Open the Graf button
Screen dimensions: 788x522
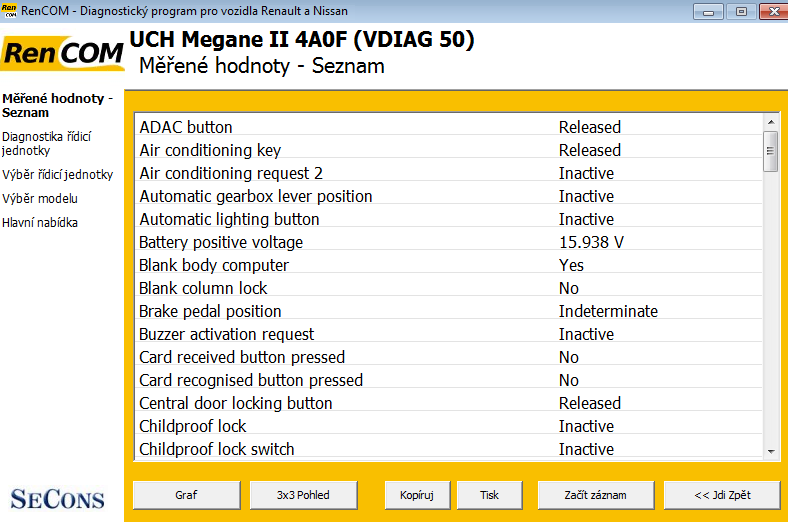pyautogui.click(x=186, y=494)
